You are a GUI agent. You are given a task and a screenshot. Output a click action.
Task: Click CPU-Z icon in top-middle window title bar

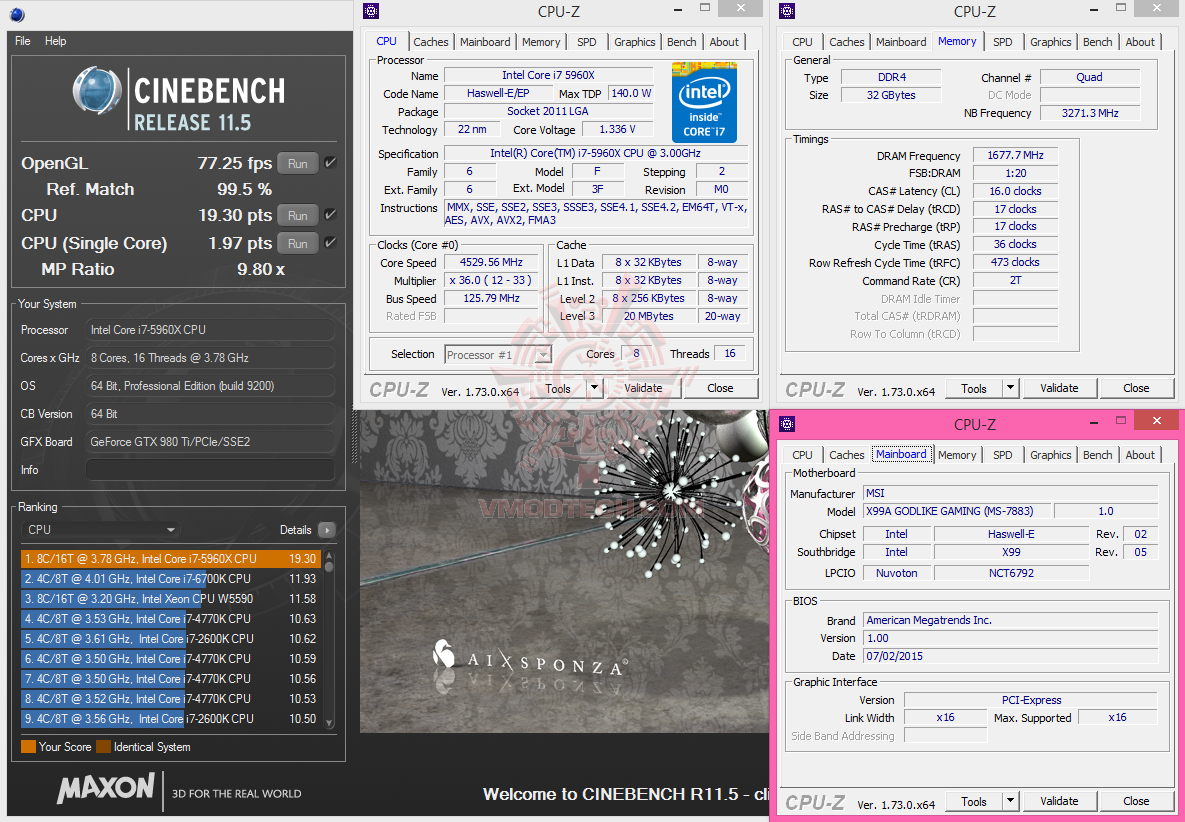[x=371, y=11]
